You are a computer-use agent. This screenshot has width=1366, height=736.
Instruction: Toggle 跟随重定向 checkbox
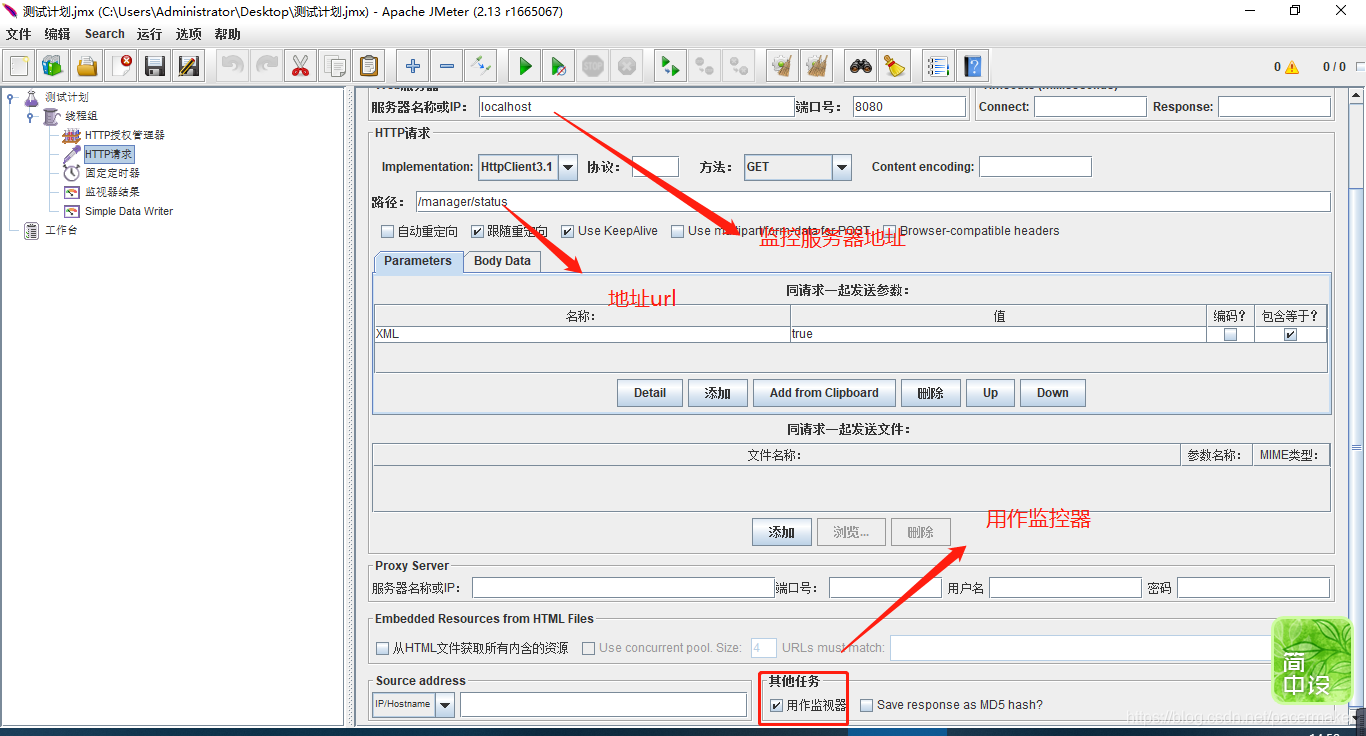click(x=477, y=231)
